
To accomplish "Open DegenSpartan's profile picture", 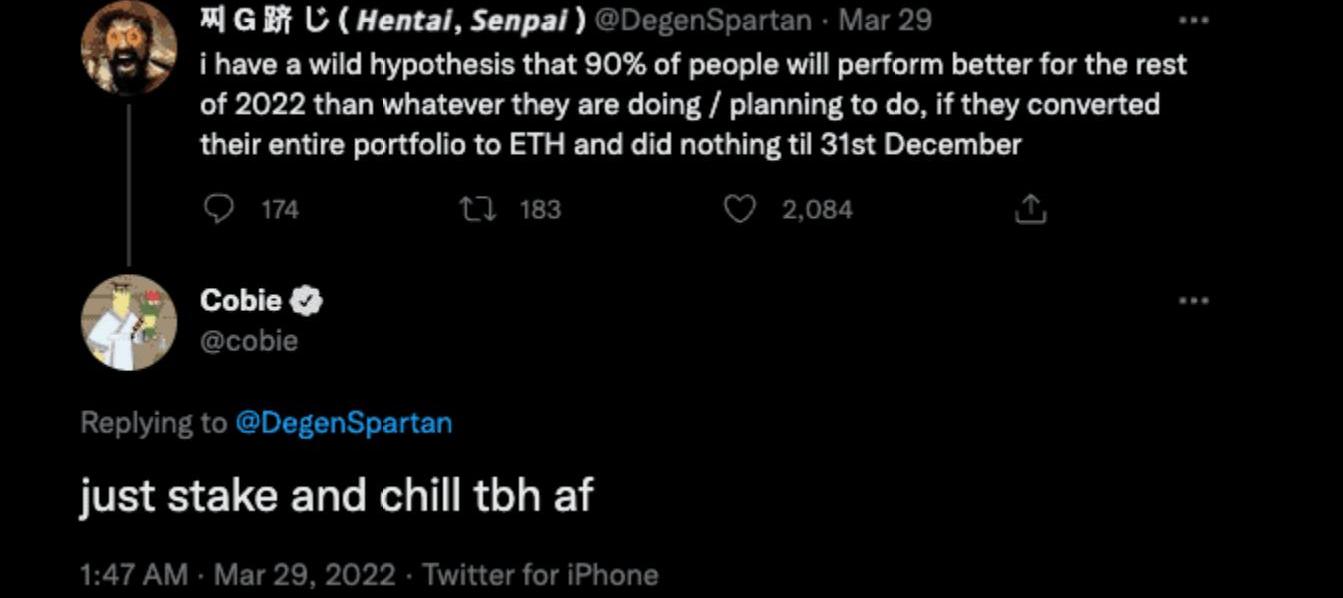I will pyautogui.click(x=128, y=47).
